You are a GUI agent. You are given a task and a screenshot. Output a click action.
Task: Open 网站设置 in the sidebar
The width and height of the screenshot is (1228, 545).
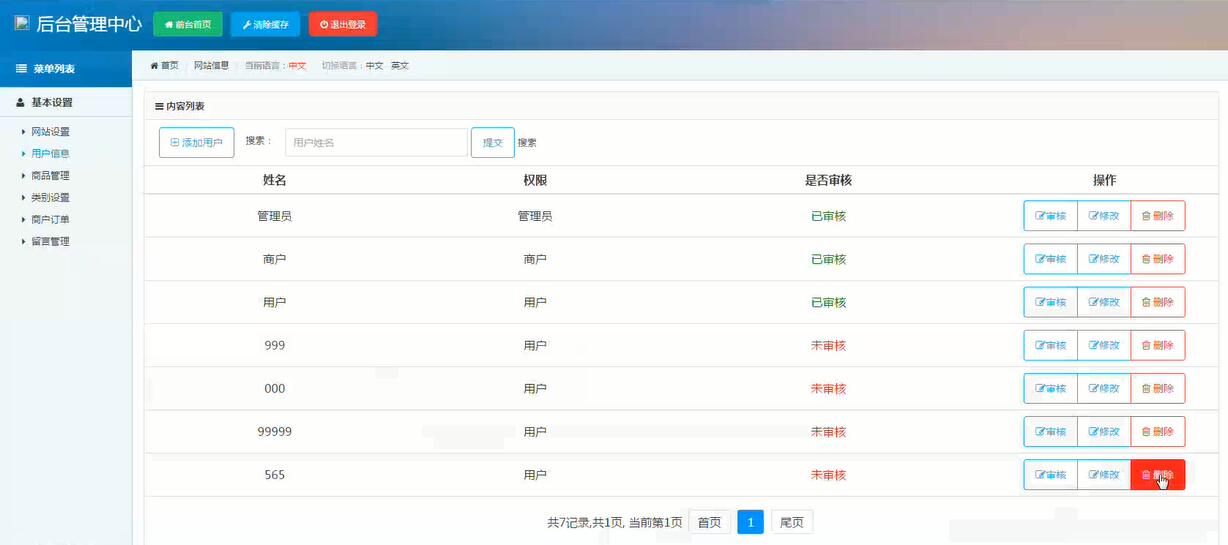coord(50,131)
